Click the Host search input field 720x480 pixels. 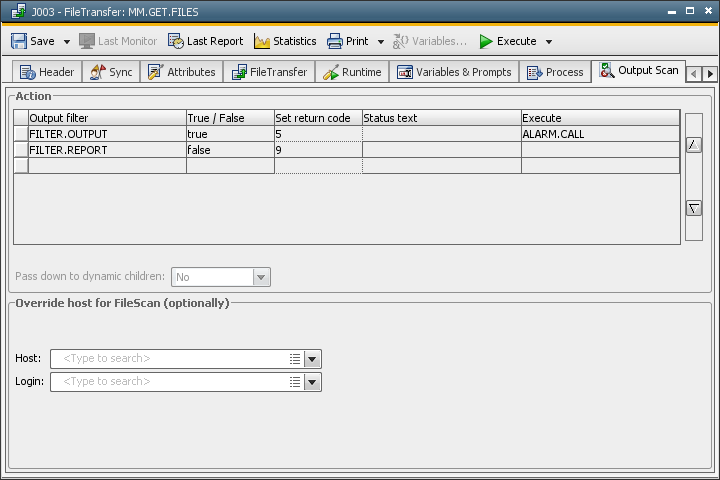pos(170,359)
